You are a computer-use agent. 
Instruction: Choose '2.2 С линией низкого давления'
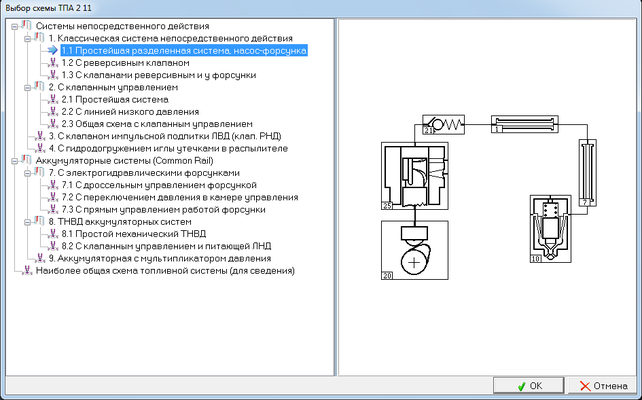[x=130, y=112]
